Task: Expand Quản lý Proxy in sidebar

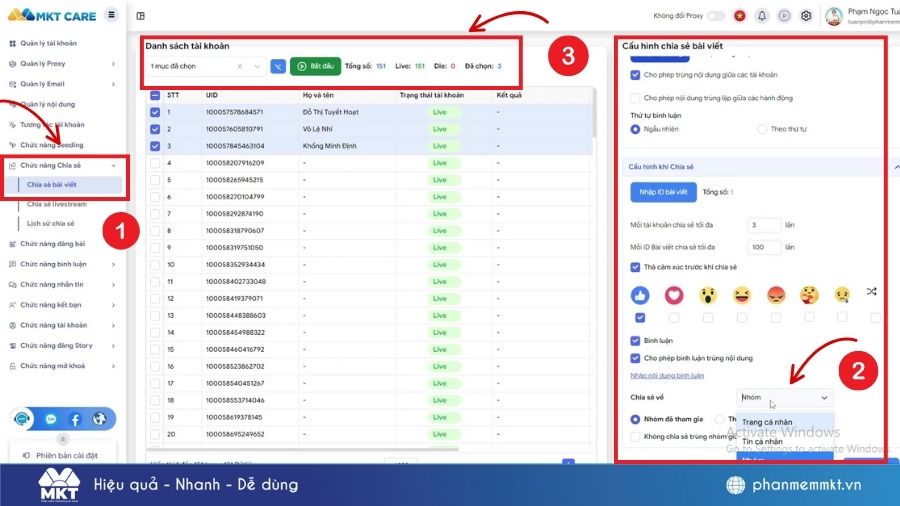Action: click(x=113, y=64)
